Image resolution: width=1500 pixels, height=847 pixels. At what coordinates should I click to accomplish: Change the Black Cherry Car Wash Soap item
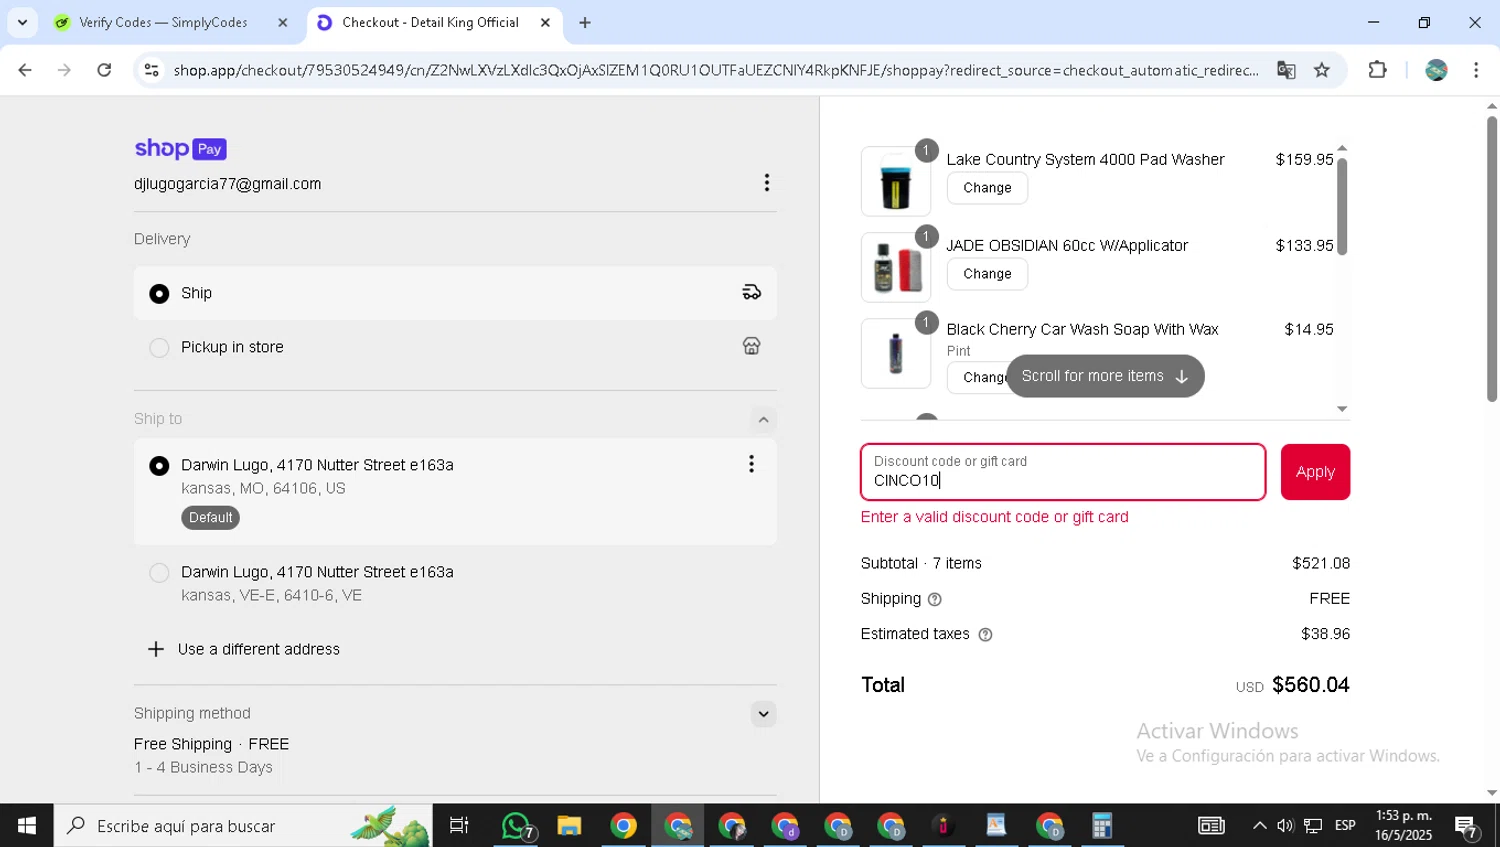click(978, 377)
